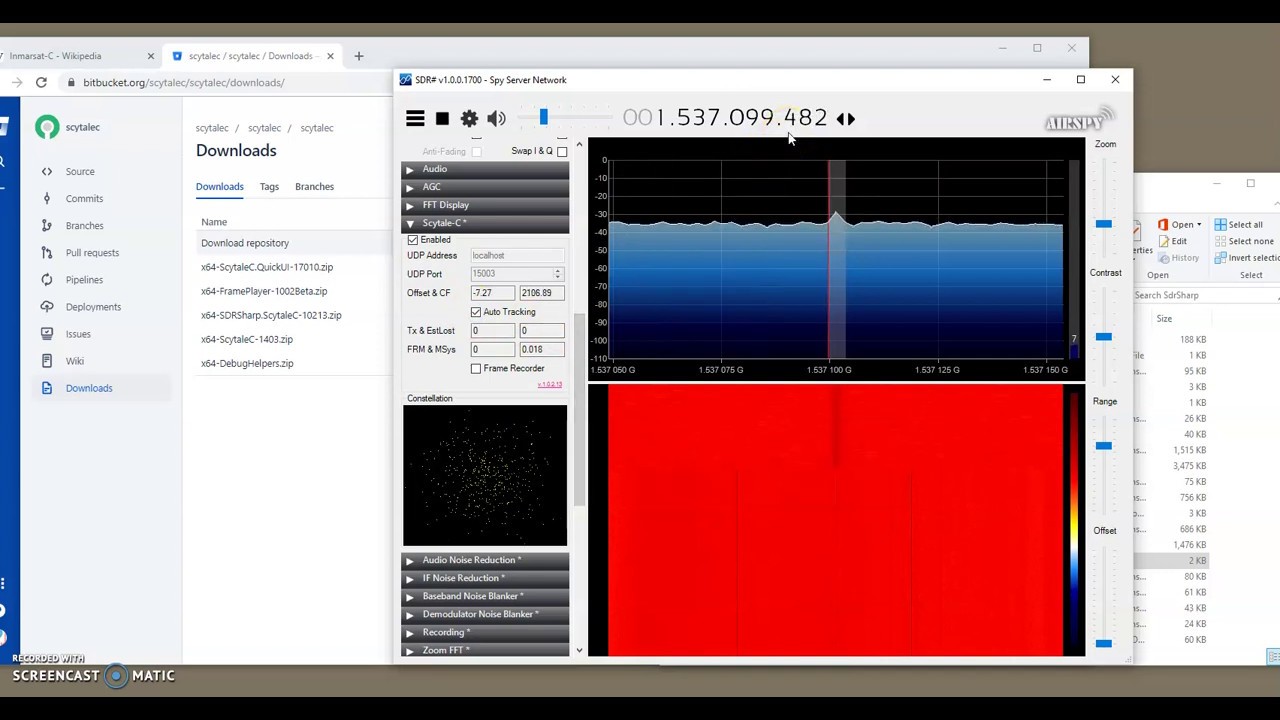Disable the Scytale-C Enabled checkbox
Viewport: 1280px width, 720px height.
coord(413,240)
